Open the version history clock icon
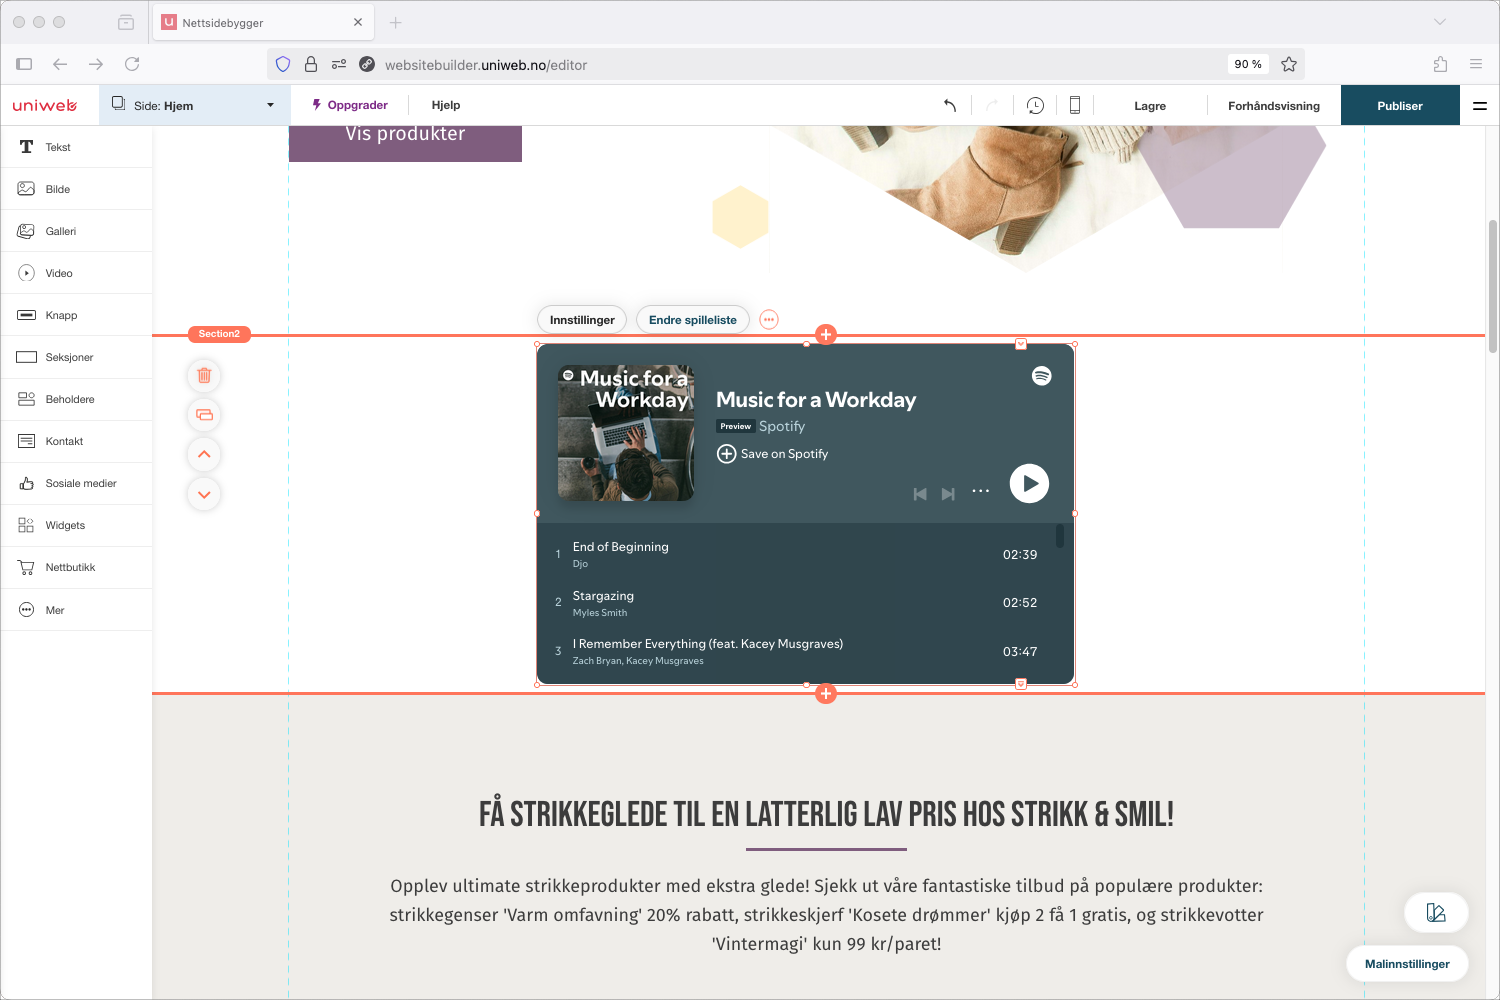This screenshot has height=1000, width=1500. click(1035, 105)
